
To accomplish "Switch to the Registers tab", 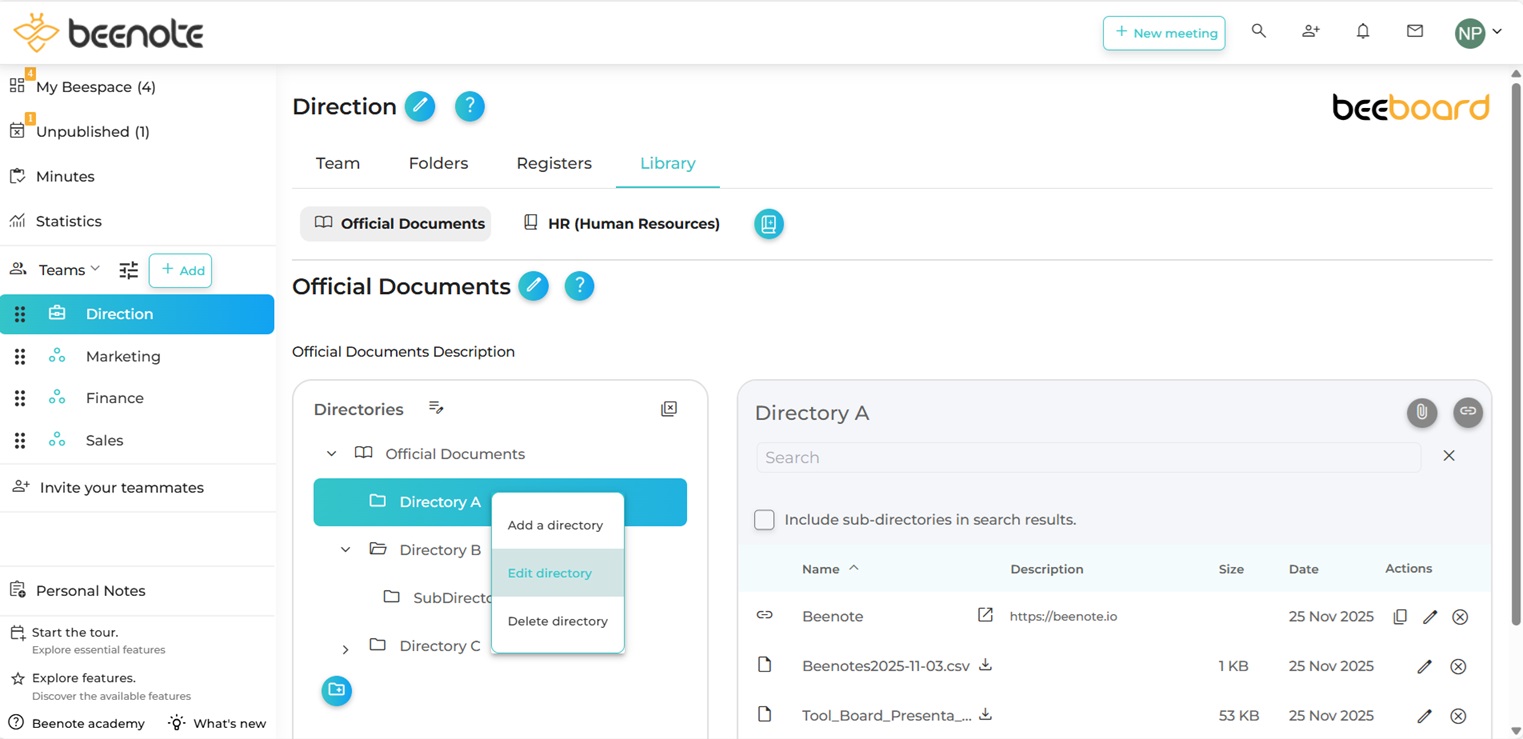I will [x=554, y=163].
